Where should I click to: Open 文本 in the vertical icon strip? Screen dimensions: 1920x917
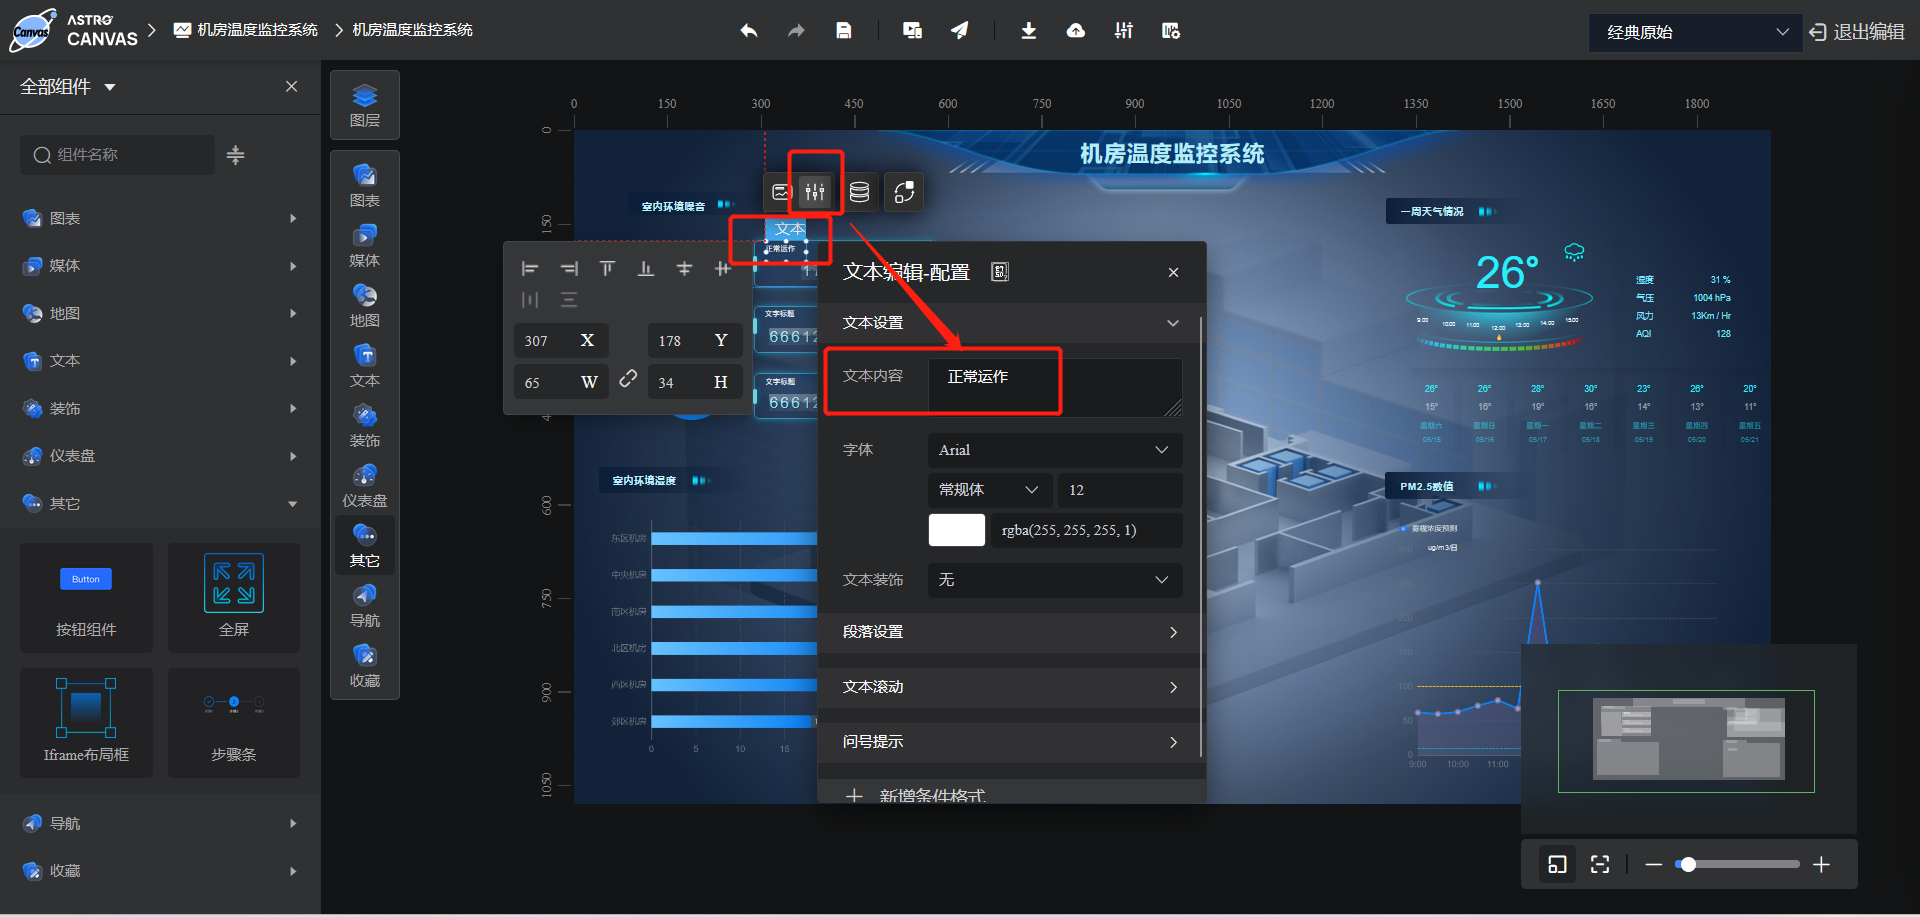click(x=365, y=365)
